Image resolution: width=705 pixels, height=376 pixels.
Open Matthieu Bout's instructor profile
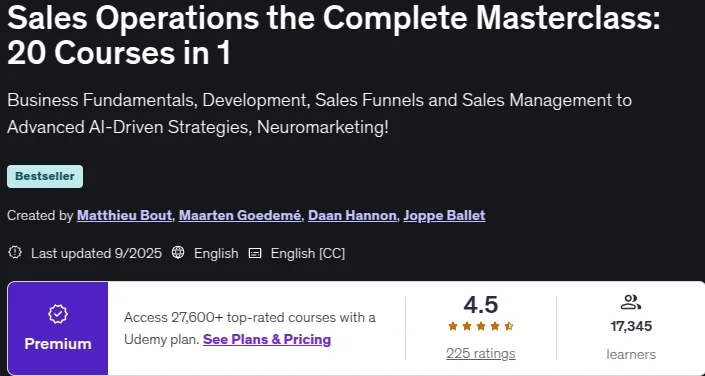[x=124, y=215]
